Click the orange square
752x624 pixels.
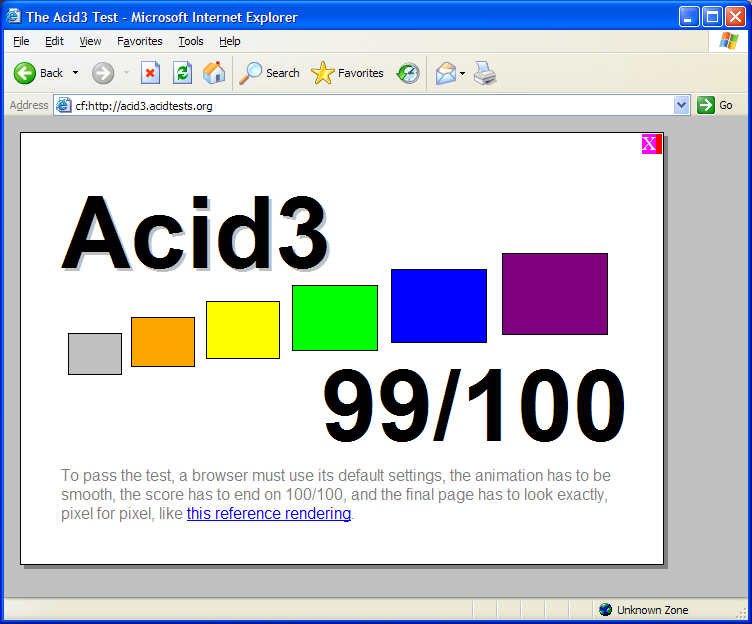coord(163,342)
